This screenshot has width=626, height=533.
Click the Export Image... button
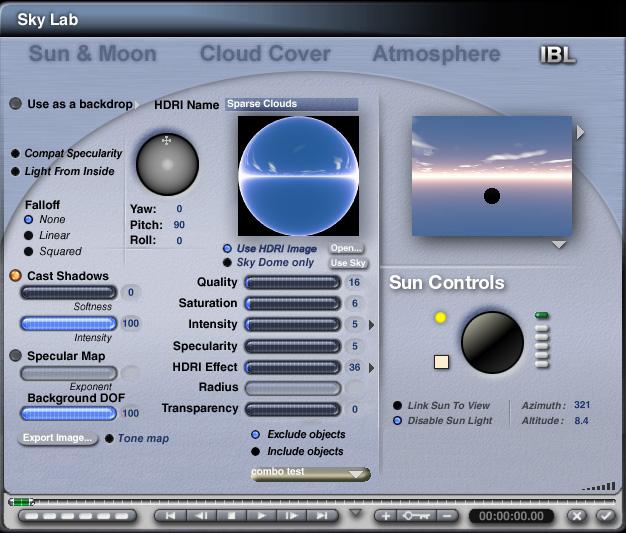[x=57, y=438]
